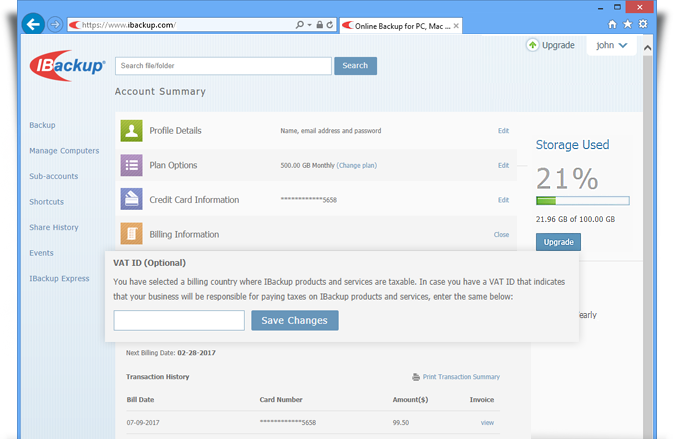Open Backup in the sidebar
This screenshot has width=674, height=439.
tap(42, 125)
